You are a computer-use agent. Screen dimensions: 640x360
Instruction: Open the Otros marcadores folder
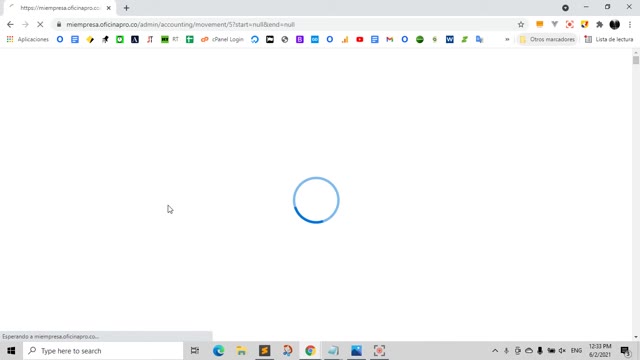[x=547, y=40]
